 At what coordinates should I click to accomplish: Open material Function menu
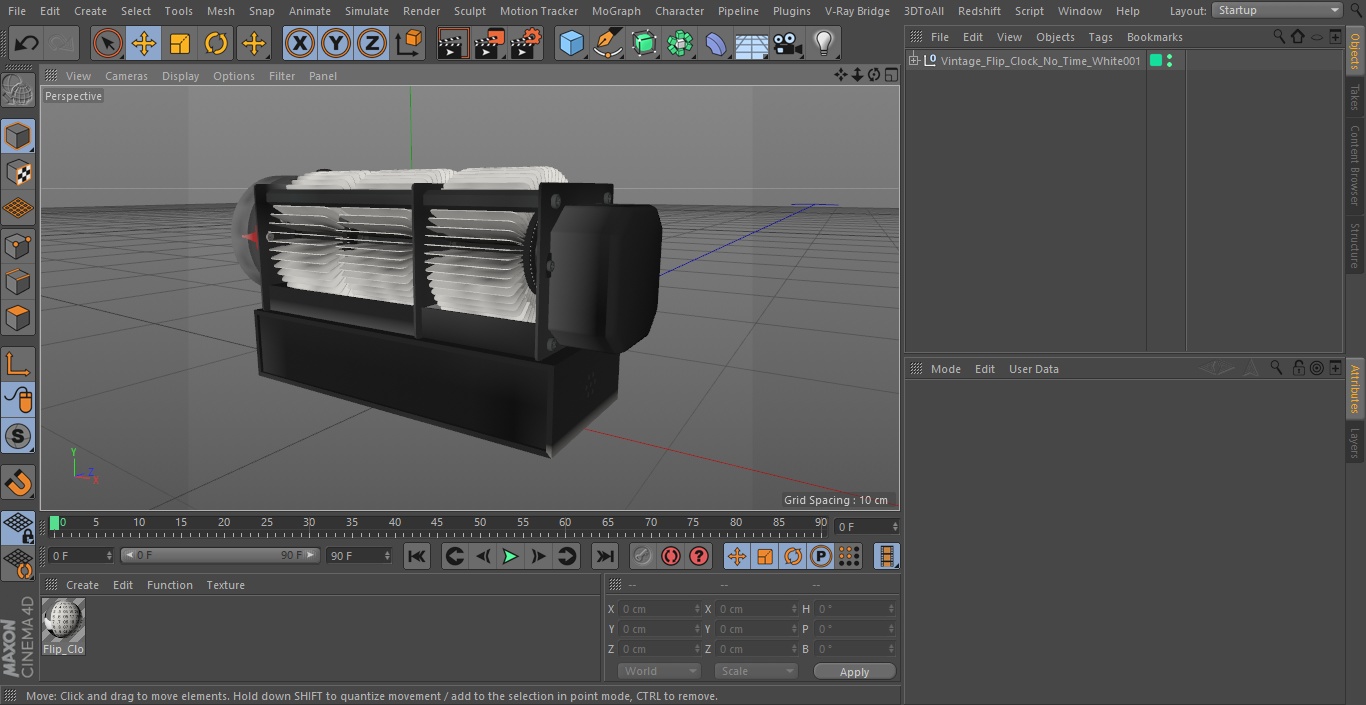[170, 585]
